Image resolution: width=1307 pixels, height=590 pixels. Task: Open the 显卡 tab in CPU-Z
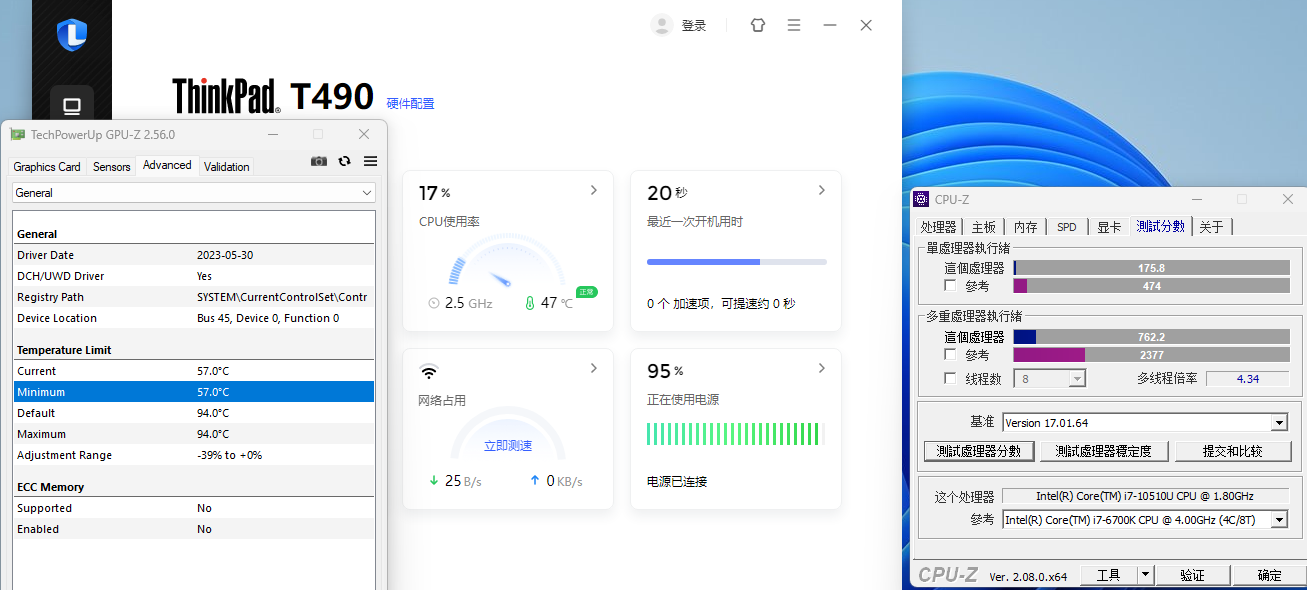[1109, 227]
